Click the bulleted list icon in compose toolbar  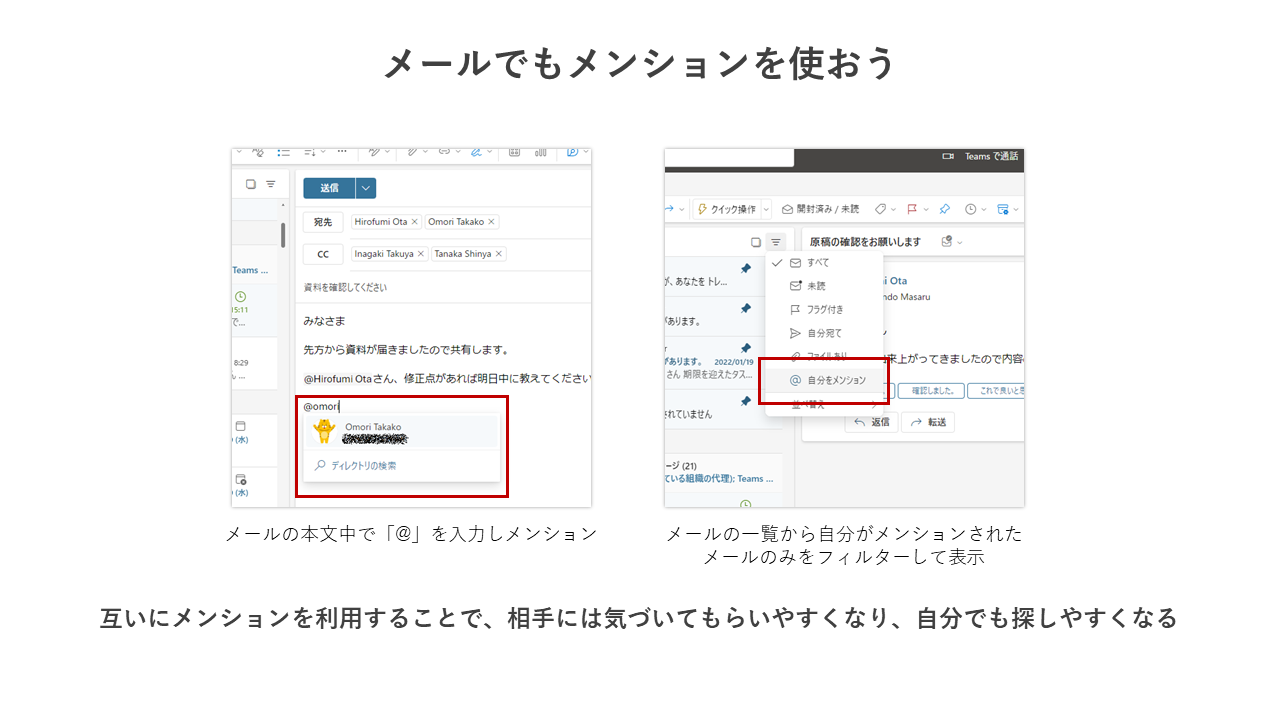pyautogui.click(x=284, y=152)
